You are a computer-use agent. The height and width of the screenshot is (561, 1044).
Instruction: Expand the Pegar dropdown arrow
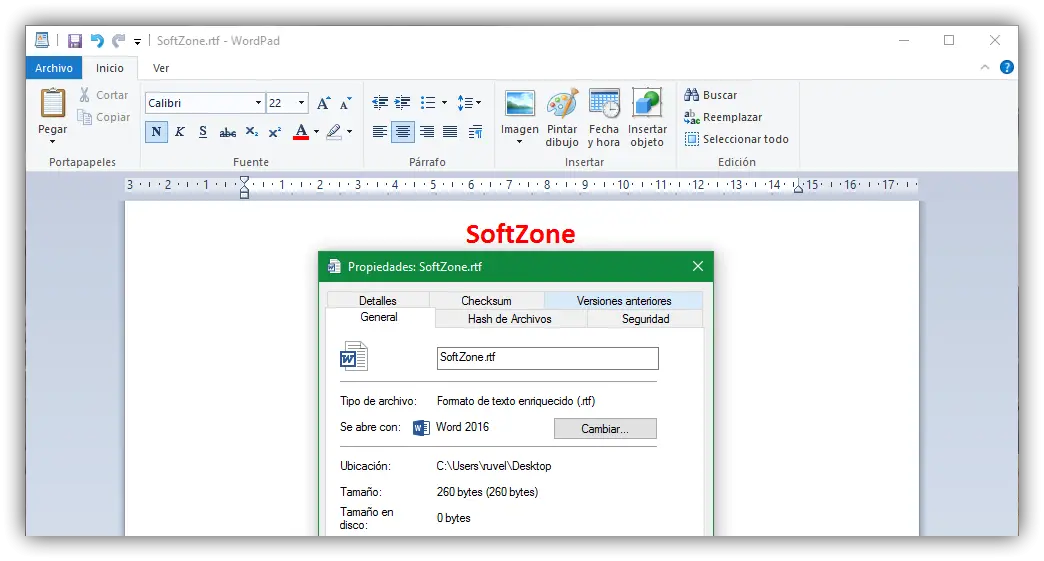[53, 141]
